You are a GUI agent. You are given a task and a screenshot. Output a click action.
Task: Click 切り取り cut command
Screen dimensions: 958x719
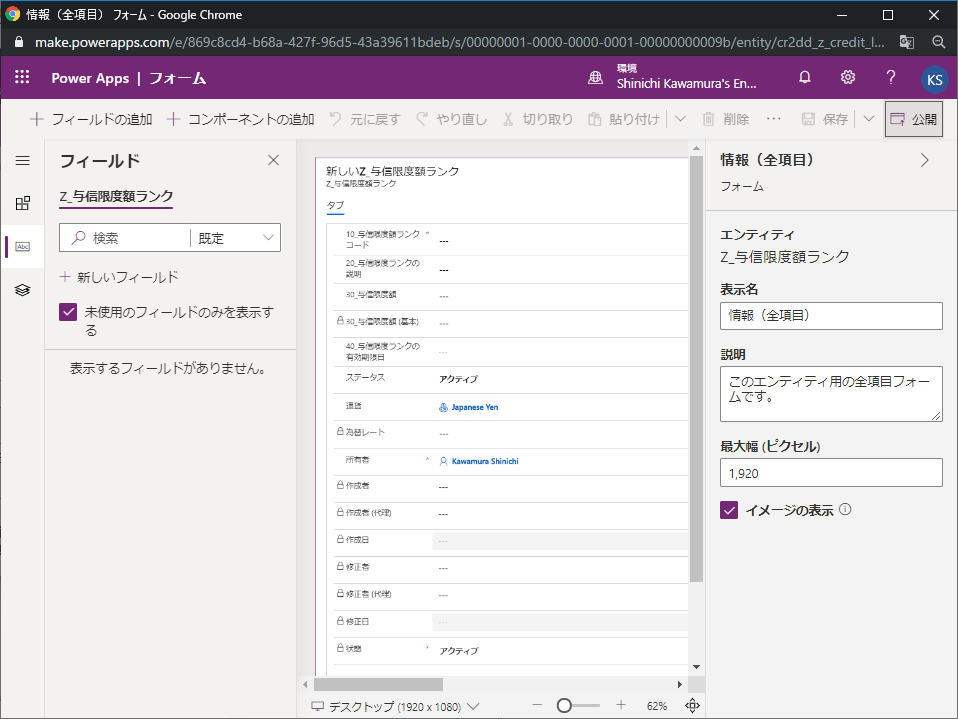[x=538, y=119]
